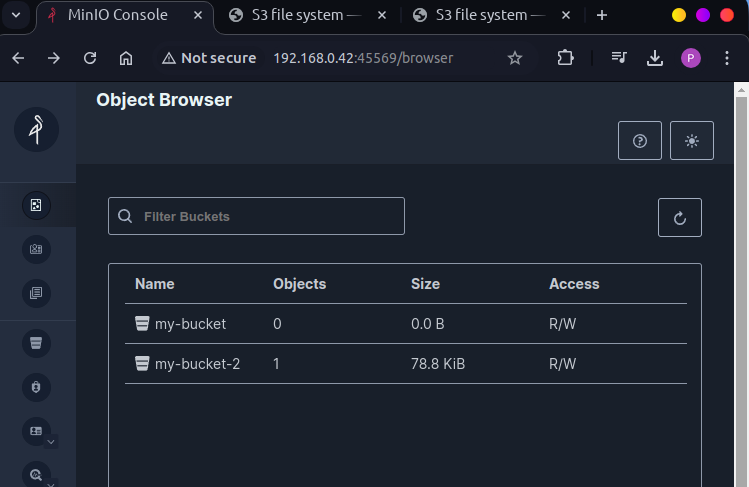Image resolution: width=749 pixels, height=487 pixels.
Task: Open the Buckets sidebar icon
Action: coord(36,343)
